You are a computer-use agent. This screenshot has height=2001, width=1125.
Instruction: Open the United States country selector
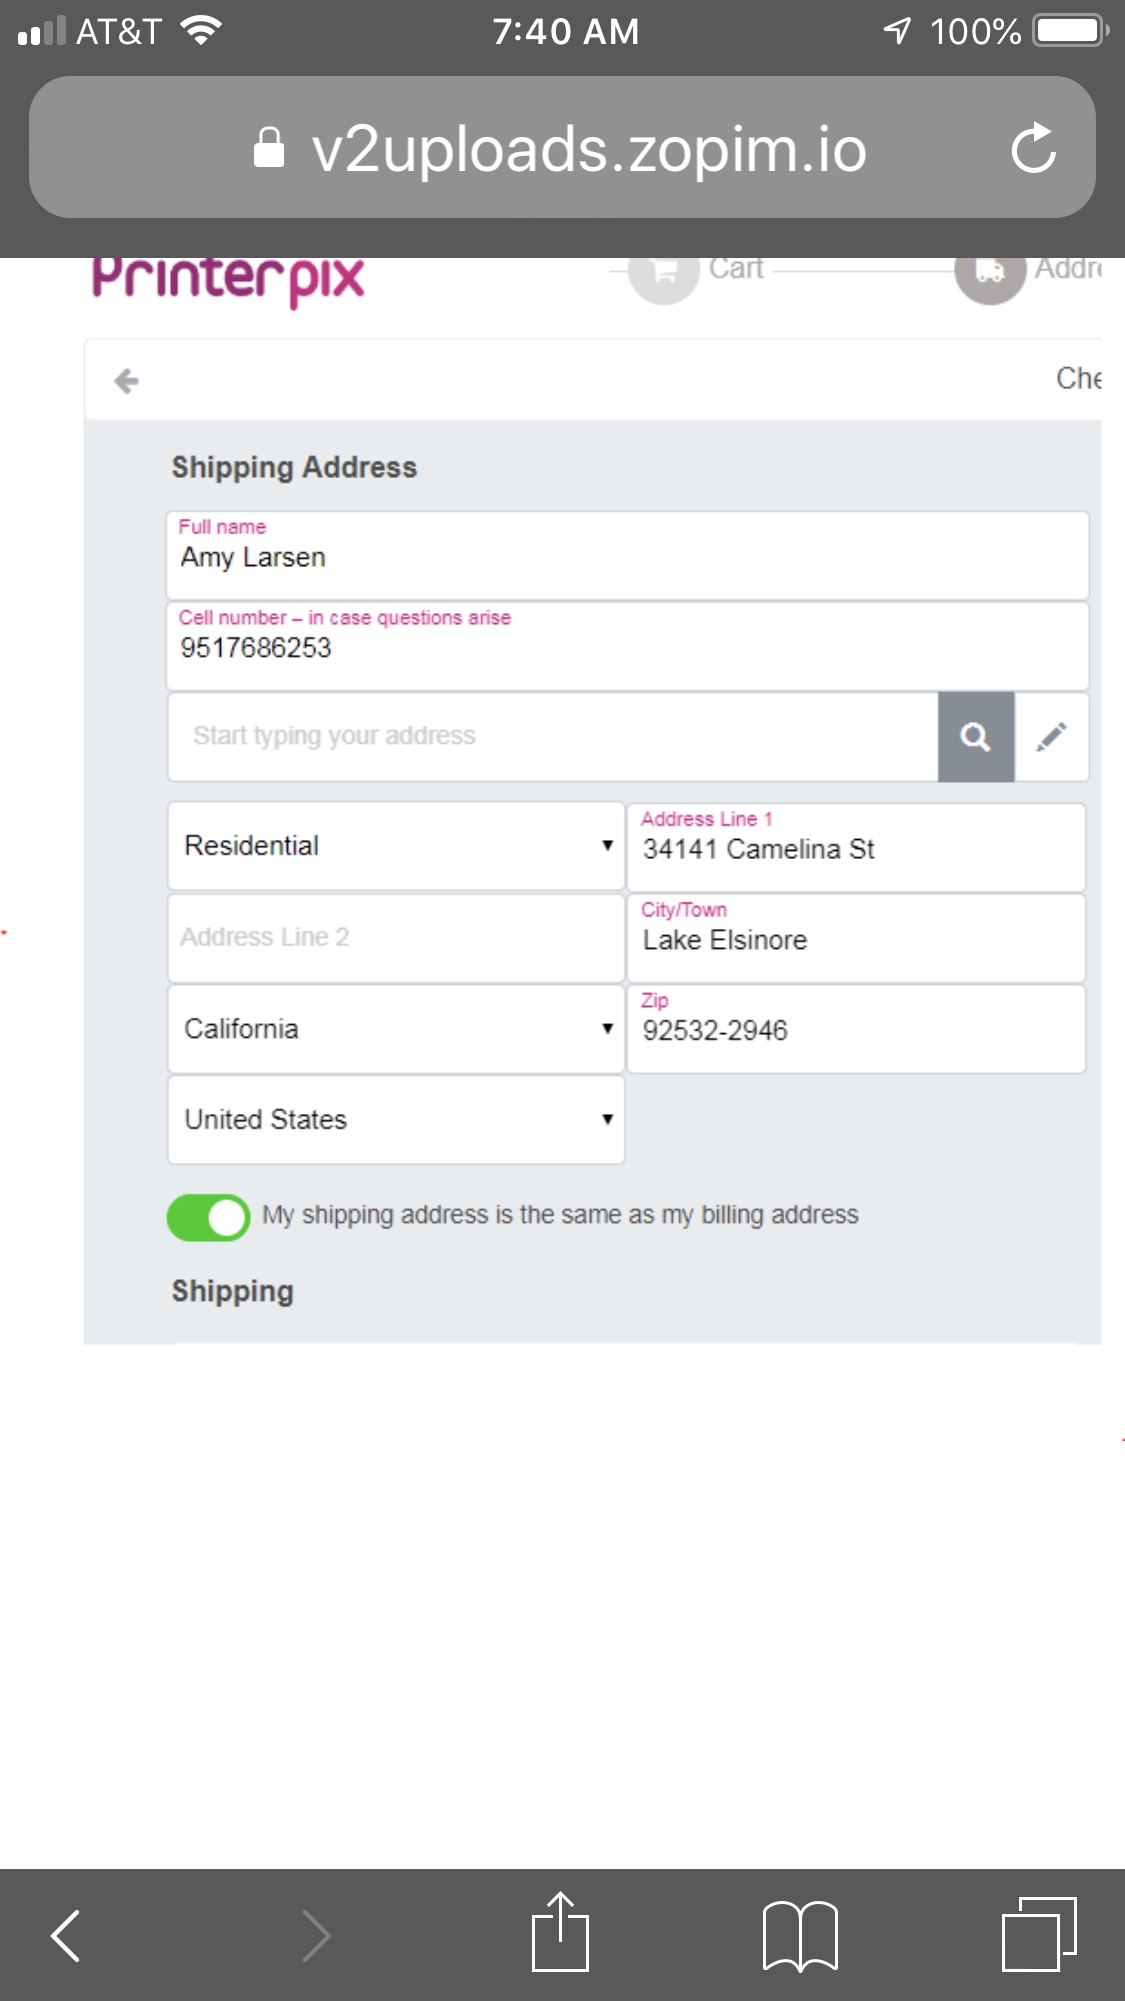pyautogui.click(x=395, y=1119)
